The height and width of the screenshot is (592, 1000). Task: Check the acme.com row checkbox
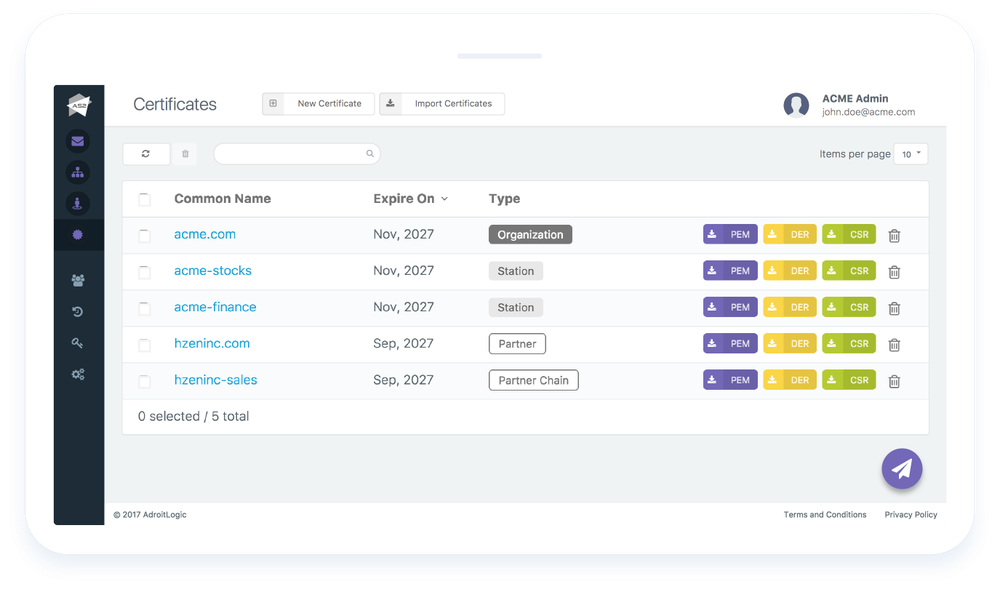click(145, 235)
